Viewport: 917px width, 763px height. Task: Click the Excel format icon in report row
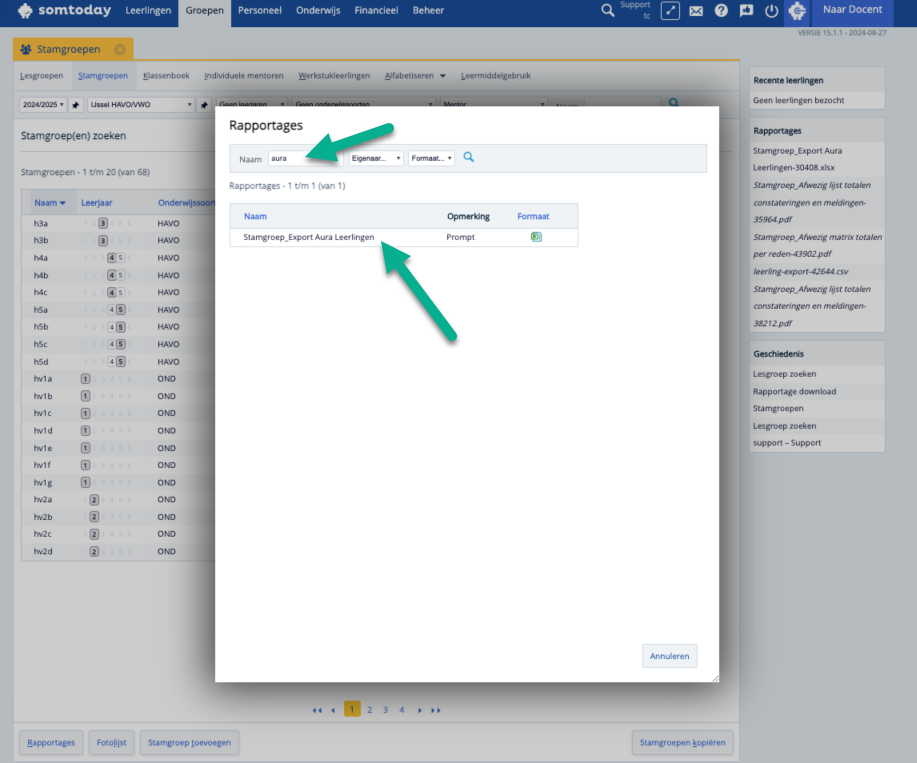point(536,237)
